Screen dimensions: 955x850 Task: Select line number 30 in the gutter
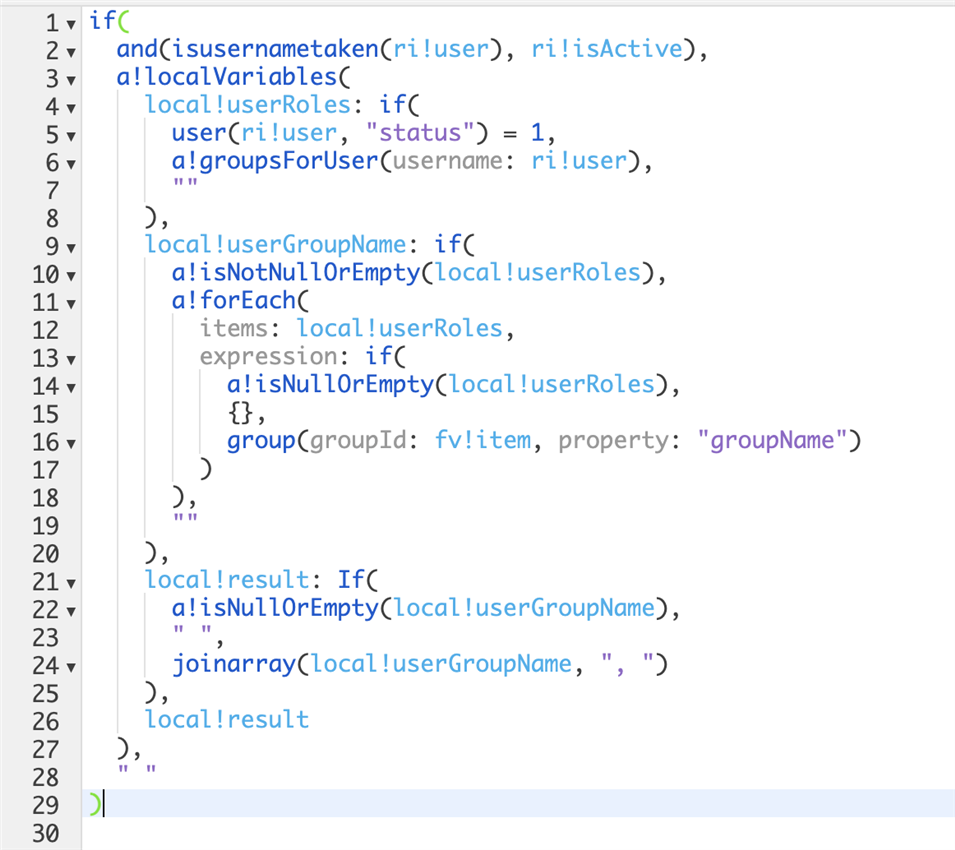44,833
